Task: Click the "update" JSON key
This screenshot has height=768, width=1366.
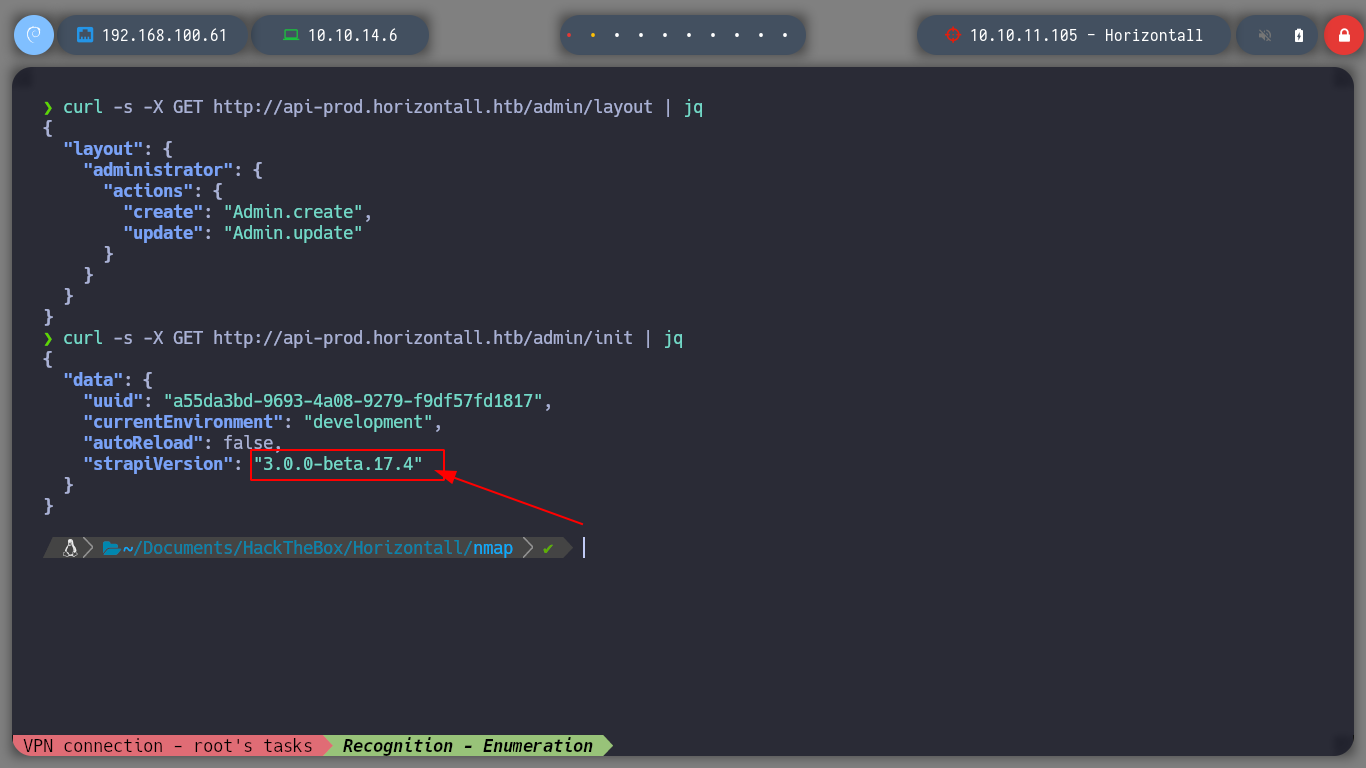Action: [x=163, y=233]
